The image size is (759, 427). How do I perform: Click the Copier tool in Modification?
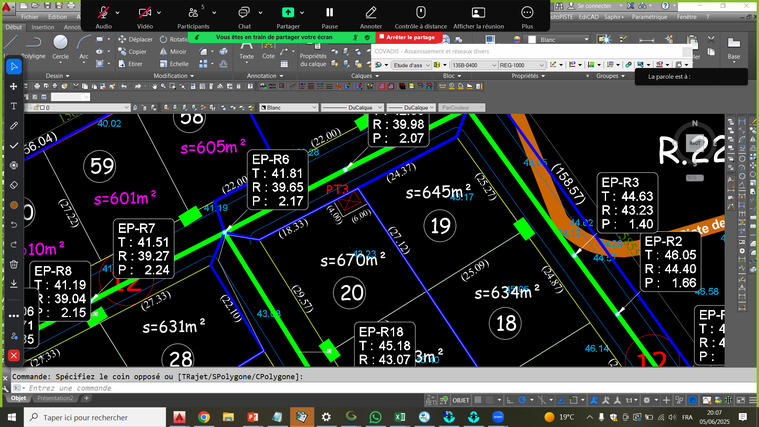click(x=134, y=50)
